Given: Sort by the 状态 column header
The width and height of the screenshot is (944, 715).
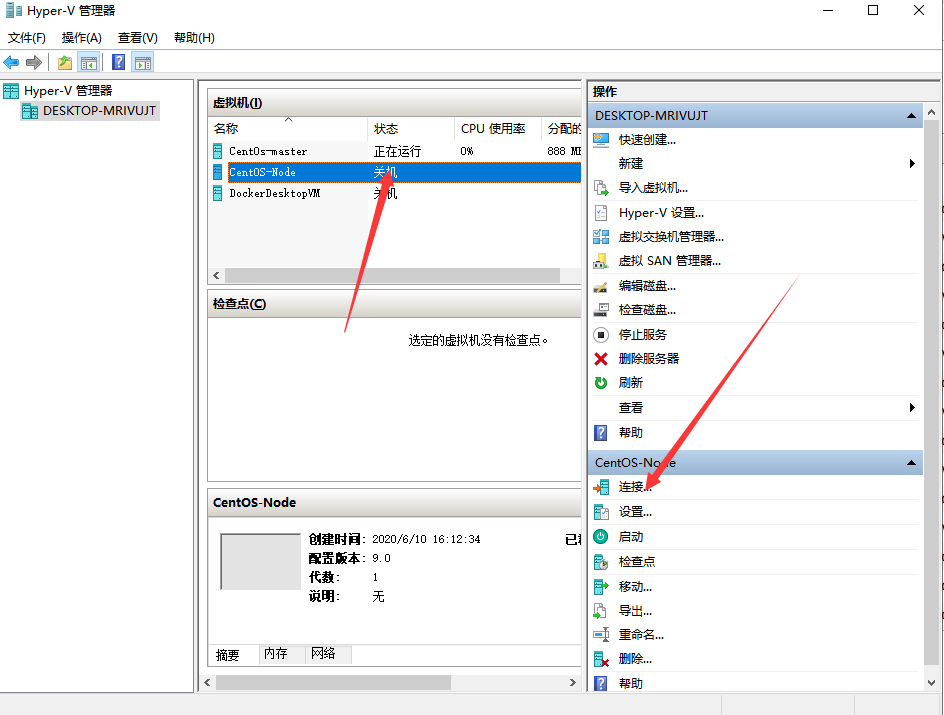Looking at the screenshot, I should click(x=411, y=129).
